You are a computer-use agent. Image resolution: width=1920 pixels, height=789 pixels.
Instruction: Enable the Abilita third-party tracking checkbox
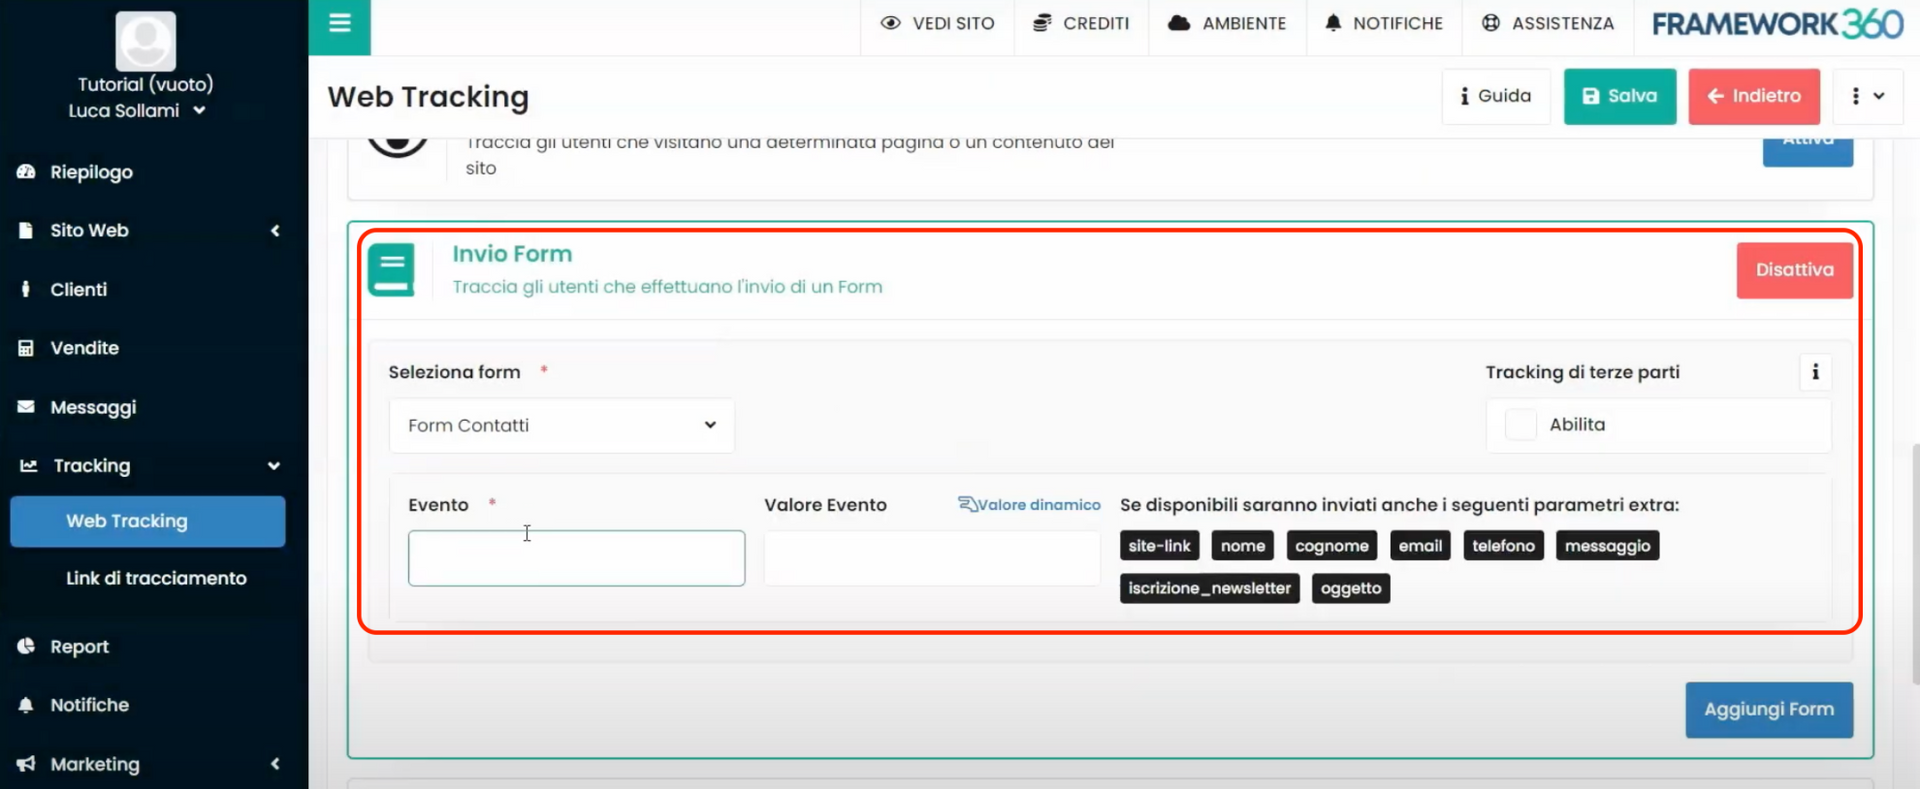click(1521, 425)
